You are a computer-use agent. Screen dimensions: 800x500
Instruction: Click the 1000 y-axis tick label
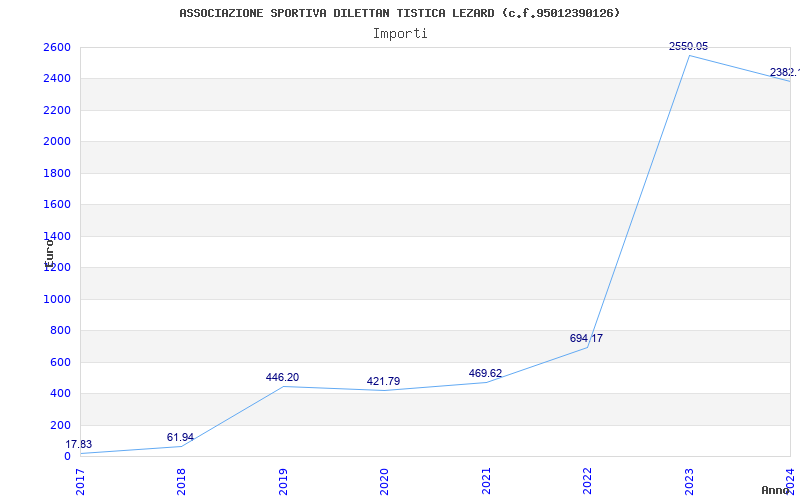pos(57,299)
